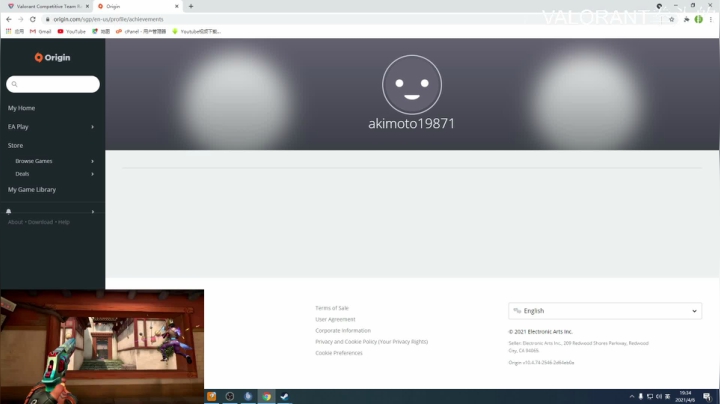Open the maps bookmark
The width and height of the screenshot is (720, 404).
[x=101, y=31]
